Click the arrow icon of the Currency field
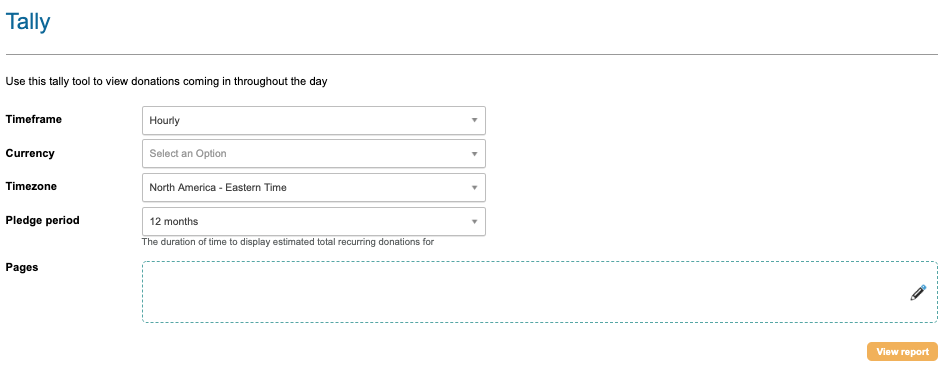Image resolution: width=949 pixels, height=373 pixels. click(x=474, y=154)
